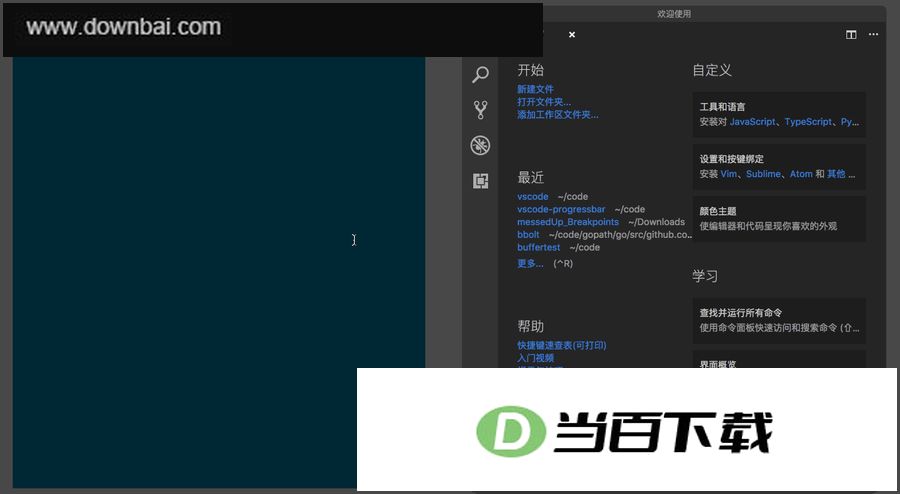This screenshot has width=900, height=494.
Task: Open 快捷键速查表(可打印) help link
Action: 561,345
